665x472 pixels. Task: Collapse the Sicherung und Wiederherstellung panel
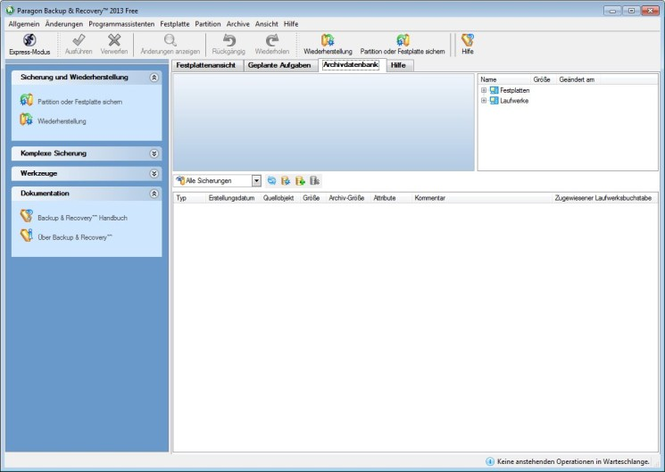(154, 78)
